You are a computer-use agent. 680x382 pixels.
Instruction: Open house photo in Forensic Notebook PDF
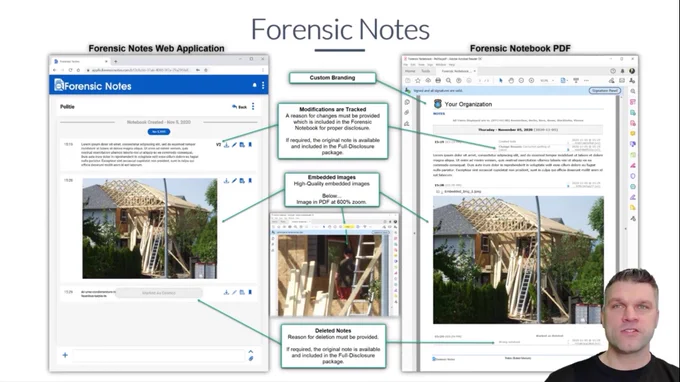click(518, 260)
